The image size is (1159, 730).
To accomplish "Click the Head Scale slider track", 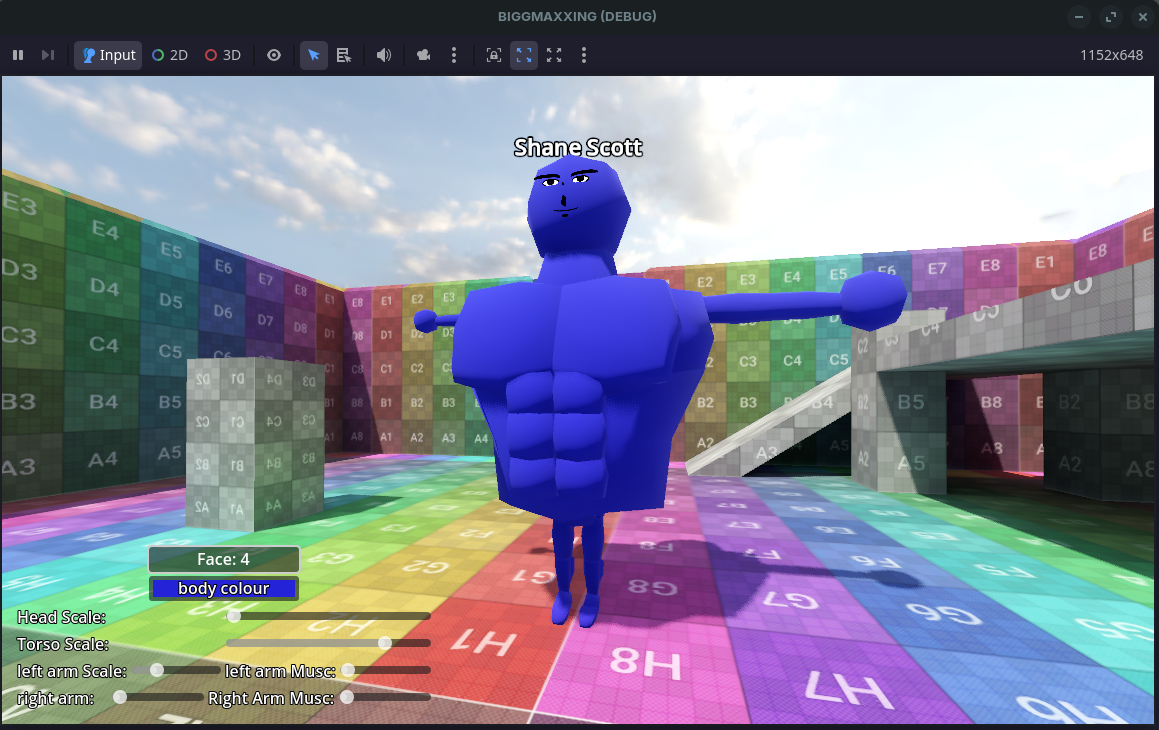I will pyautogui.click(x=330, y=617).
